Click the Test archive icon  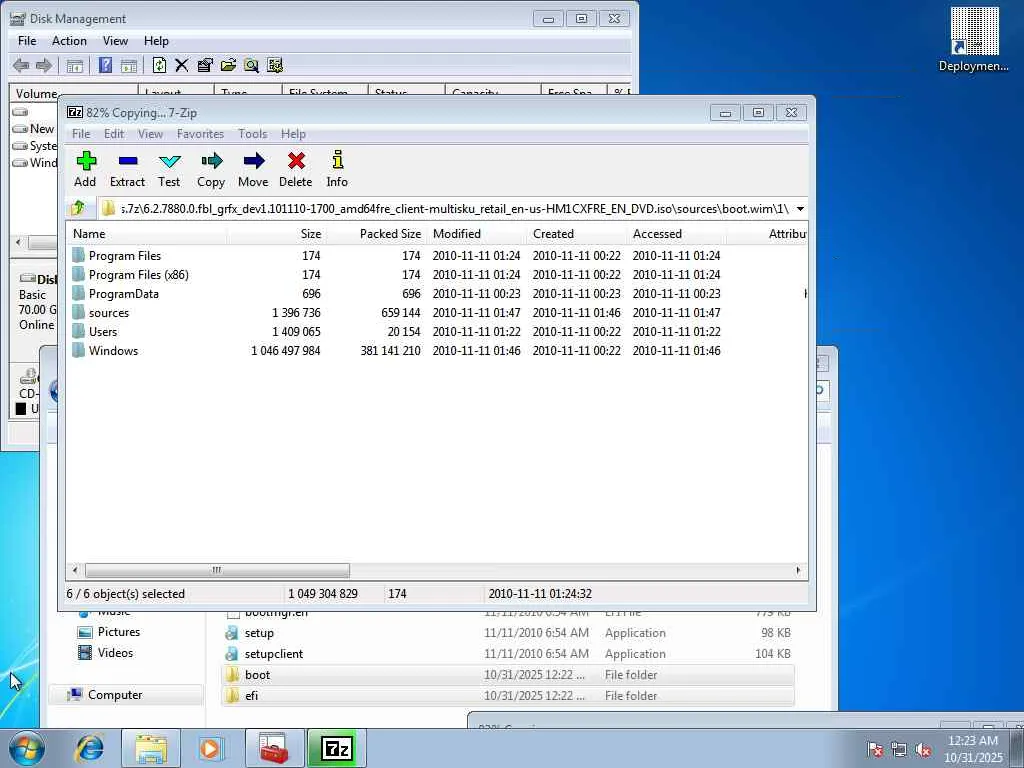169,169
